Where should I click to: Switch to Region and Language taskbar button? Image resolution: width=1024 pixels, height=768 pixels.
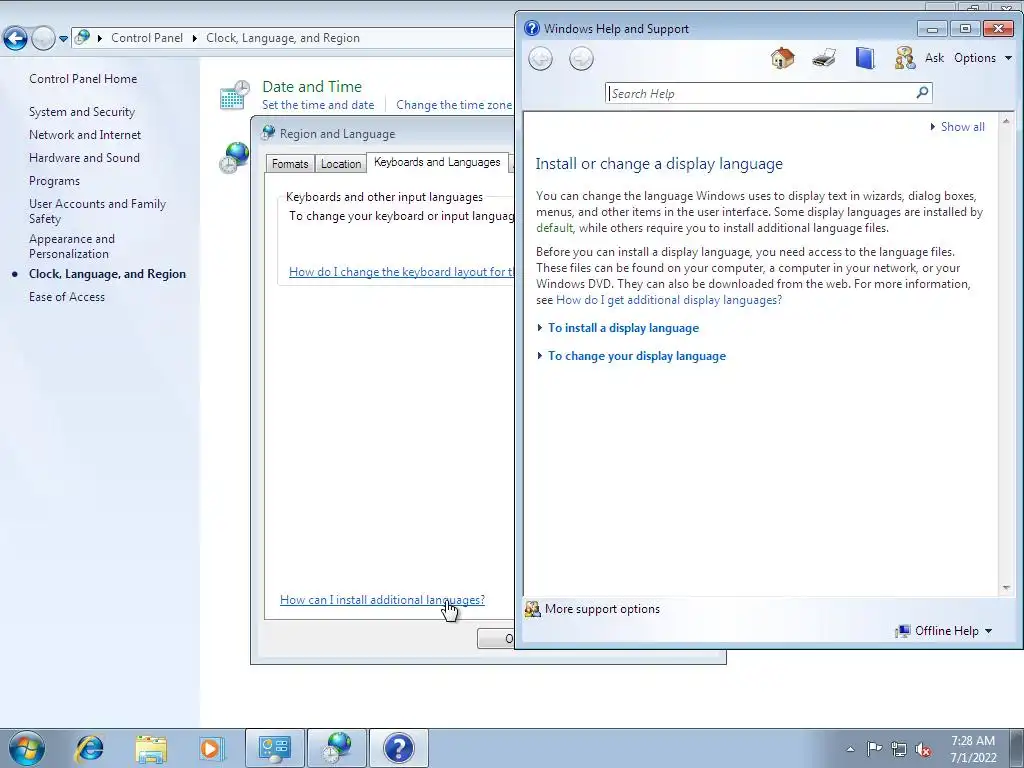click(x=336, y=748)
